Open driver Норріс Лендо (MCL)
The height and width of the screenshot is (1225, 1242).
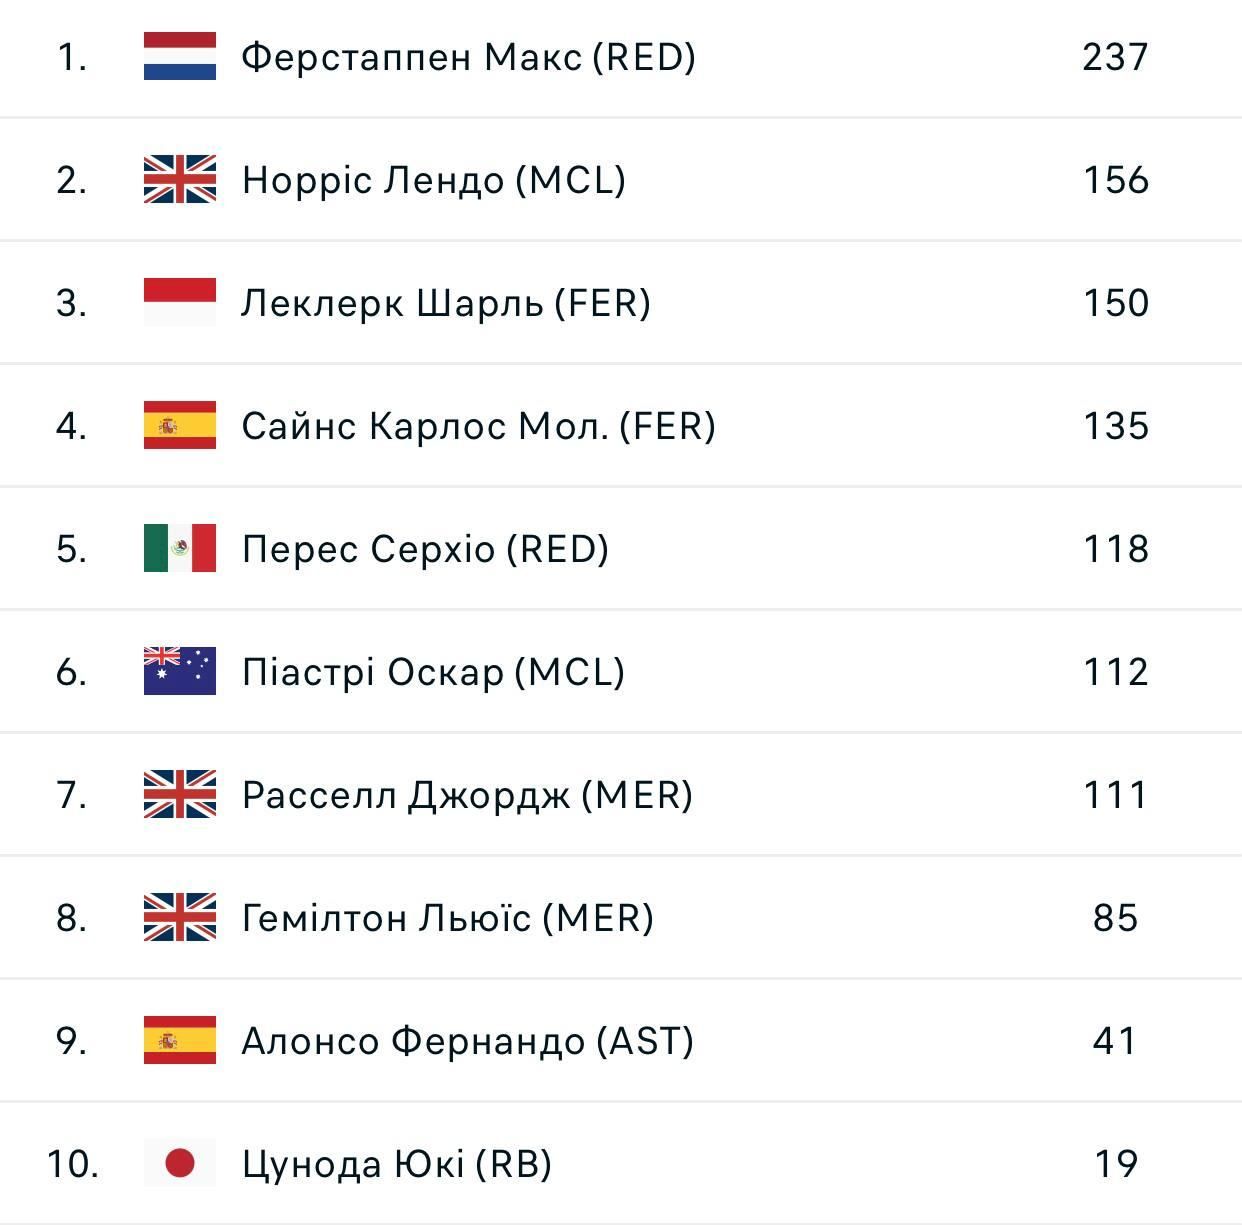pos(434,180)
